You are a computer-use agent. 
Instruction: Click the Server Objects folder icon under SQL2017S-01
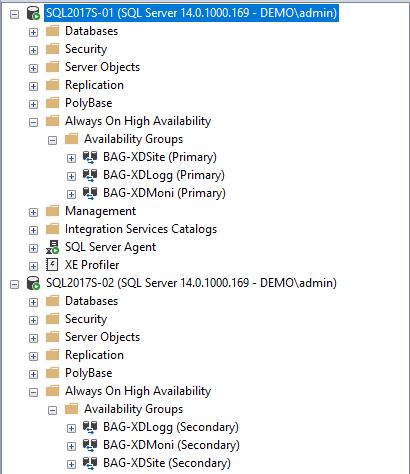[52, 67]
